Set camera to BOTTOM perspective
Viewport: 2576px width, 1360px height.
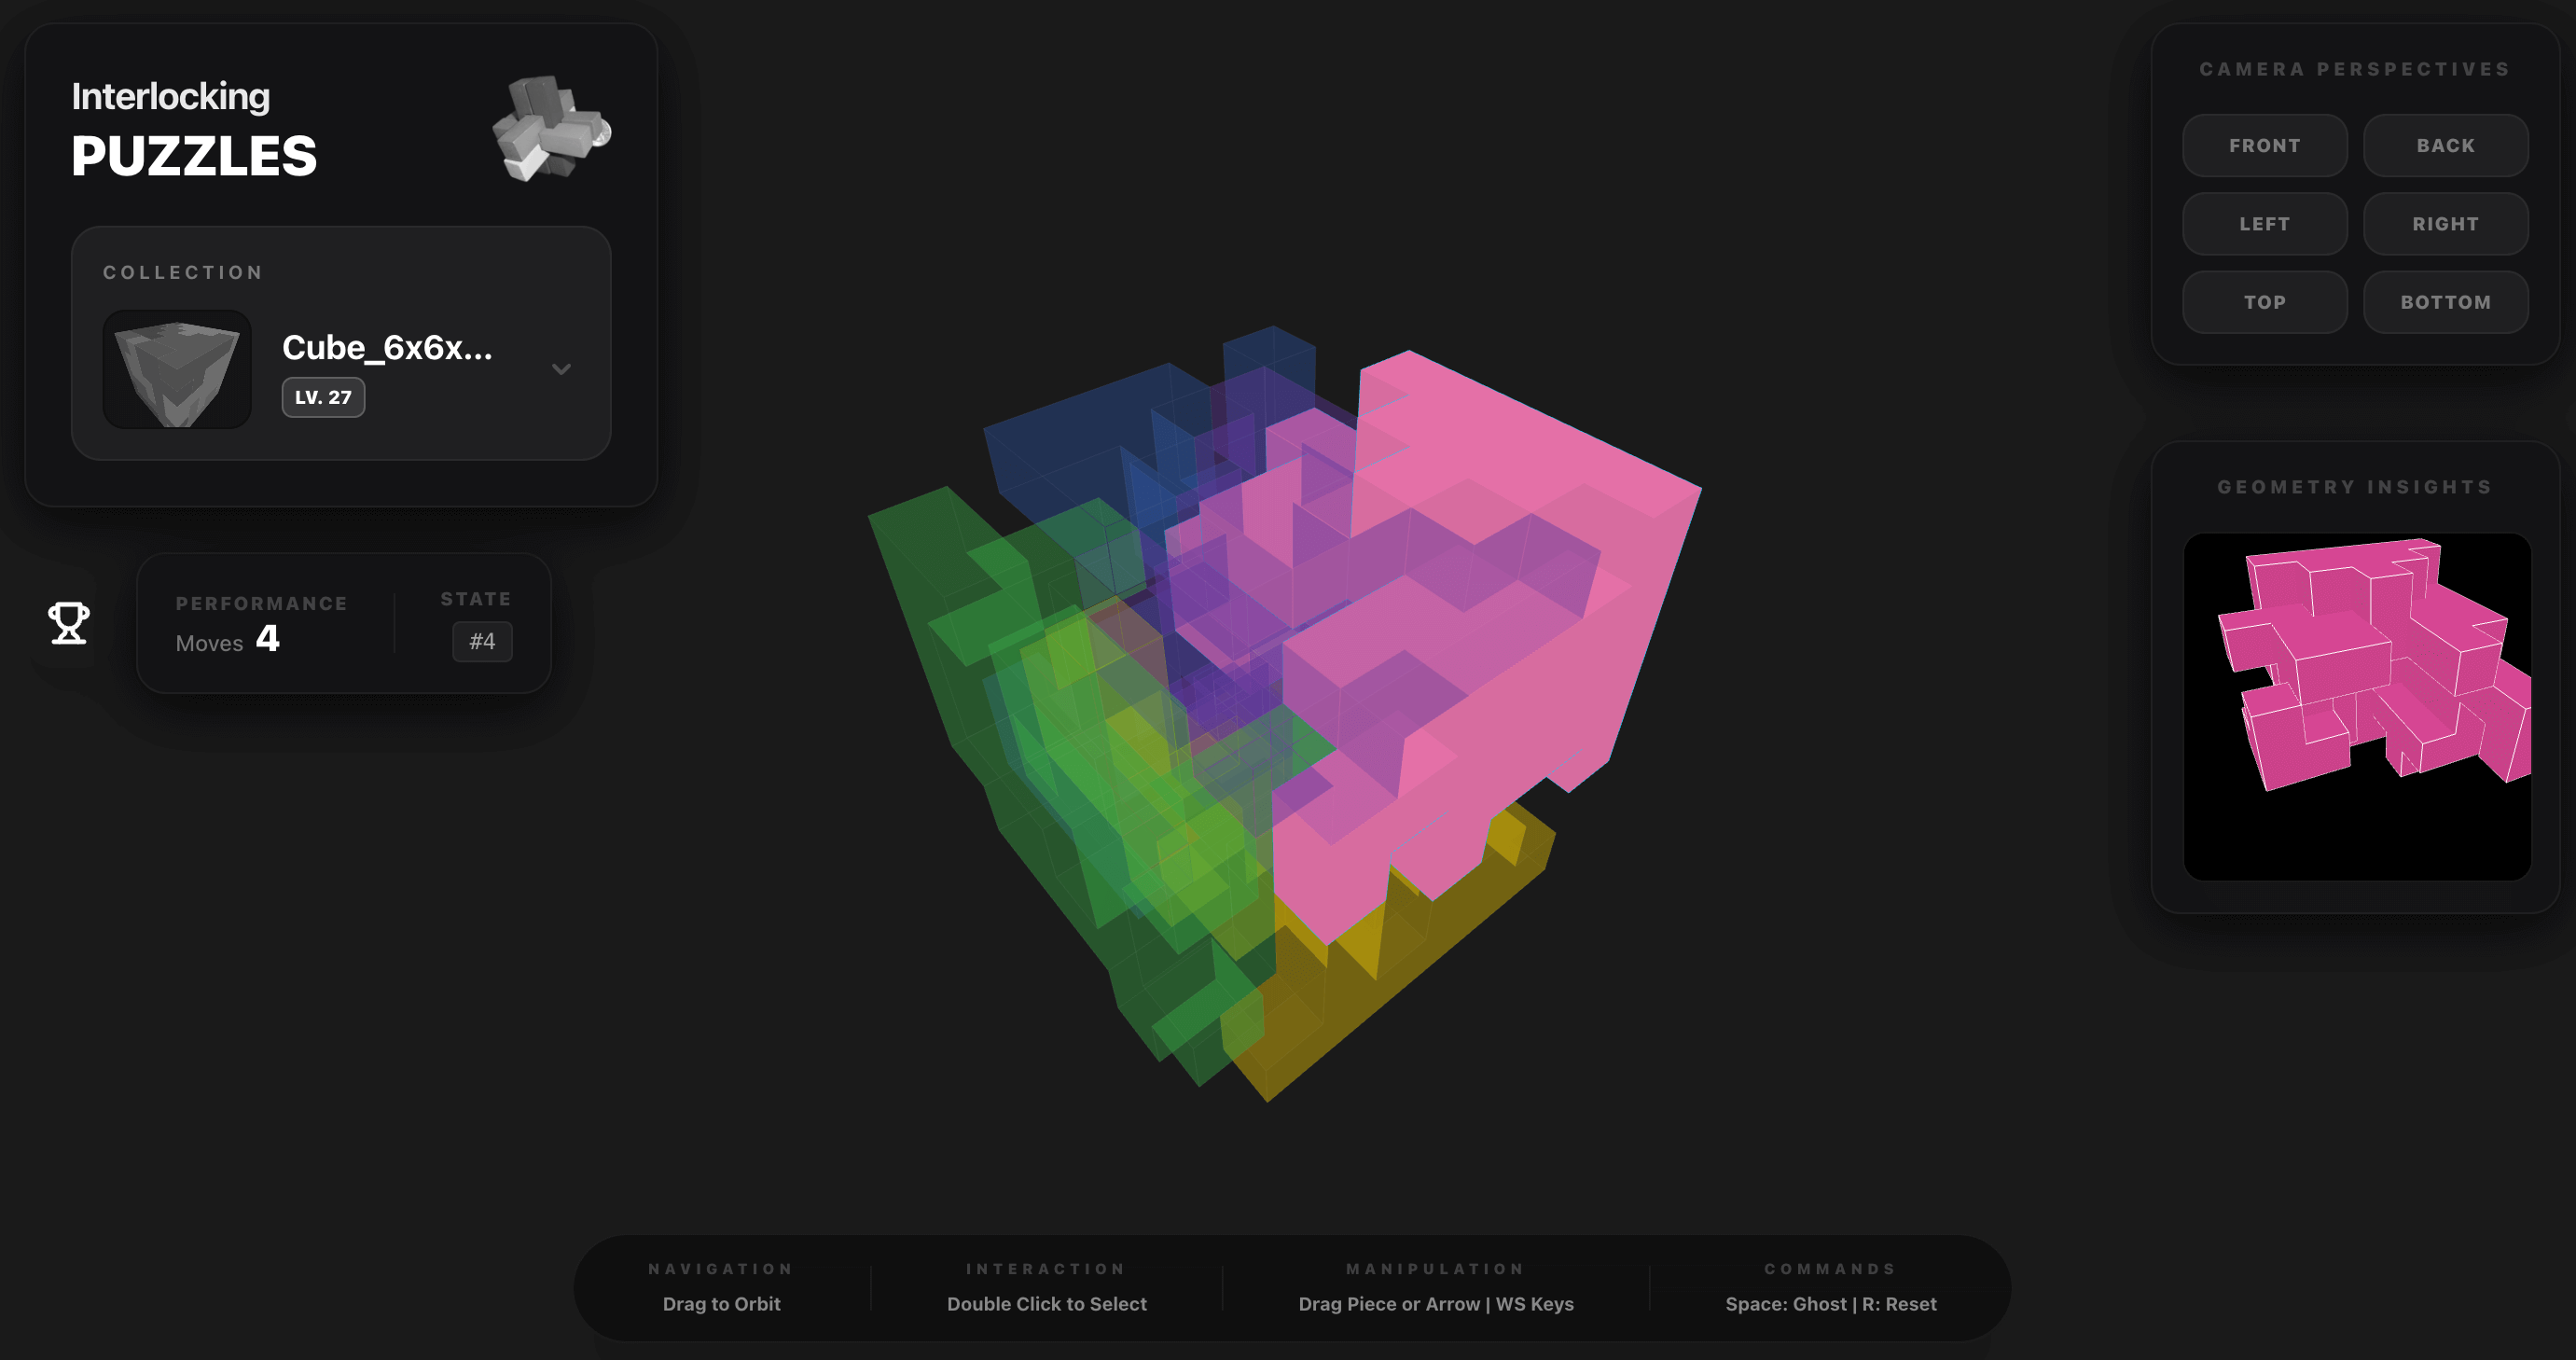tap(2445, 302)
